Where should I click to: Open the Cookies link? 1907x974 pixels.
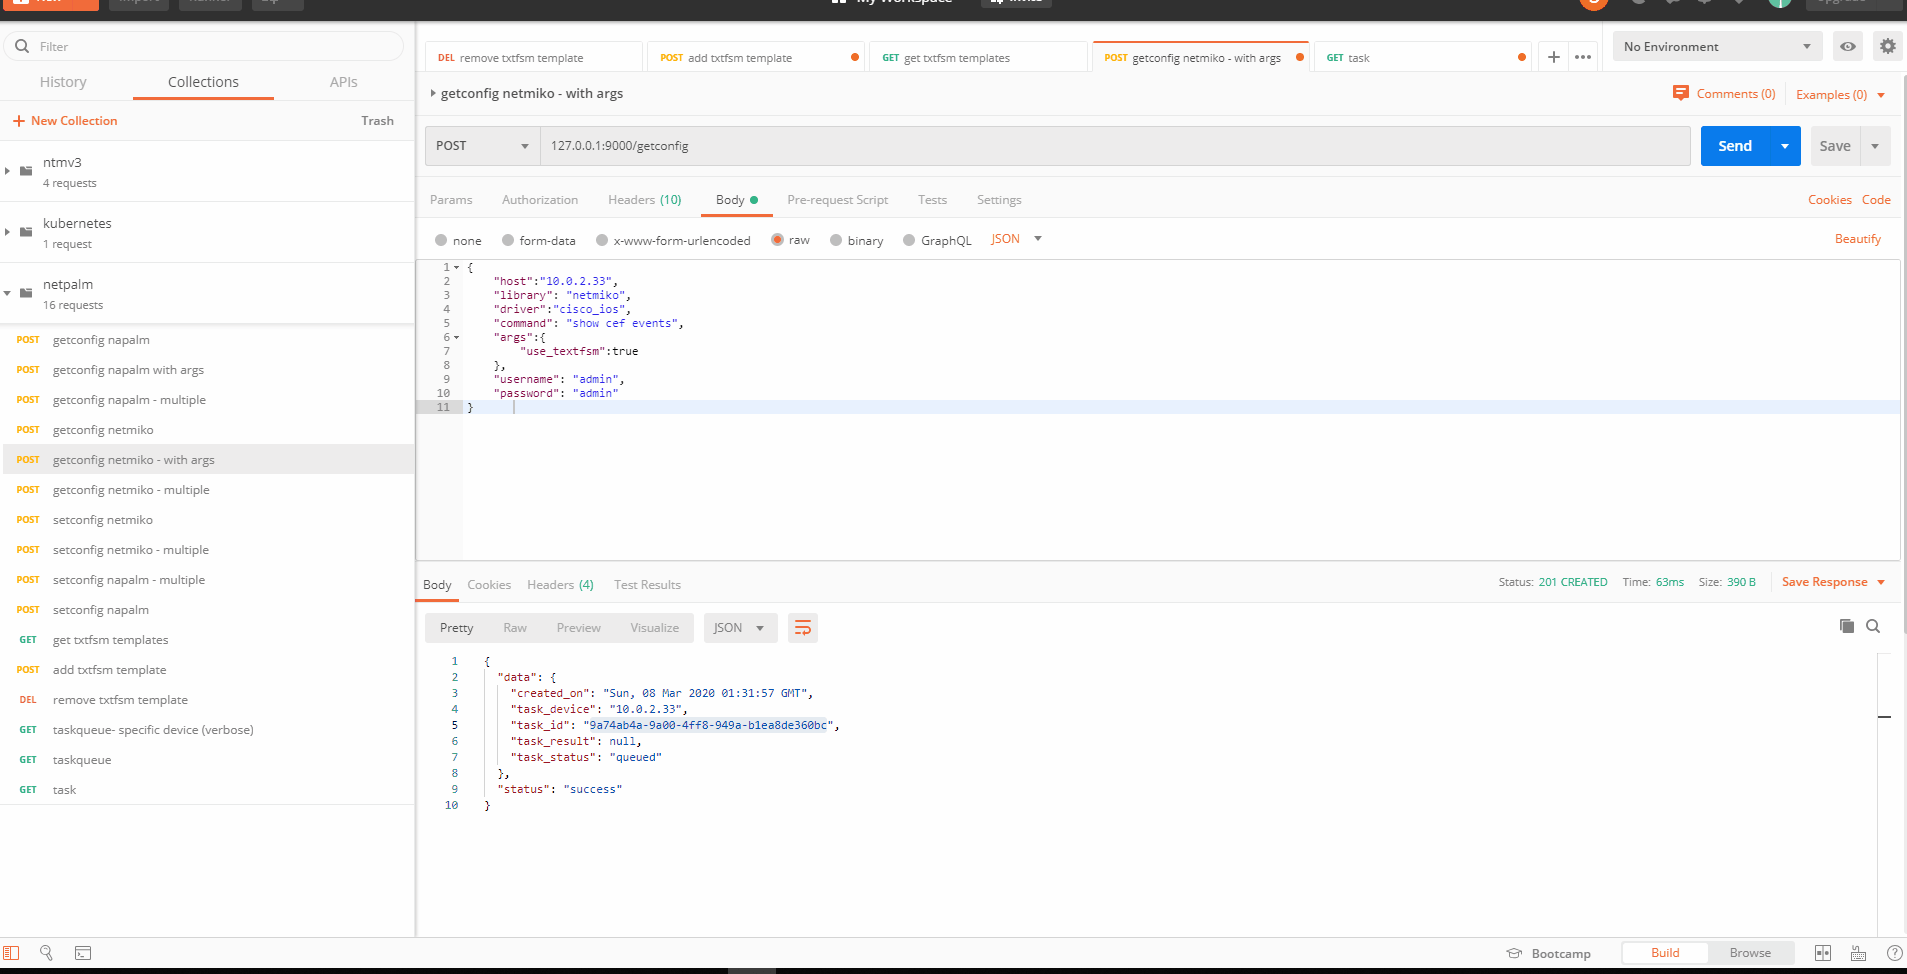tap(1829, 200)
